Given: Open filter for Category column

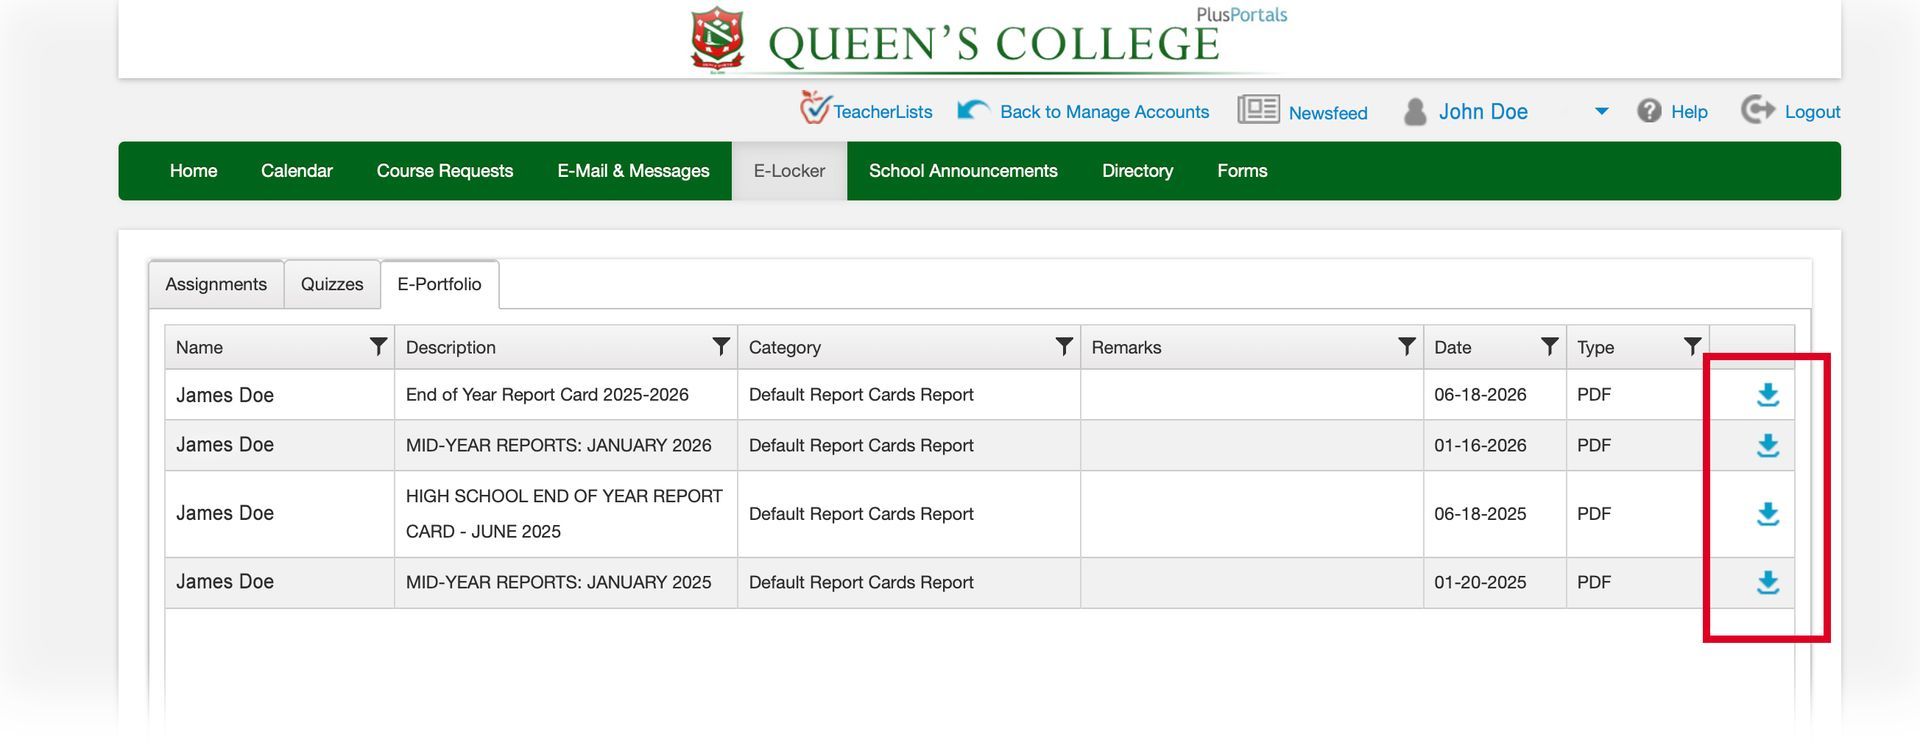Looking at the screenshot, I should pyautogui.click(x=1064, y=346).
